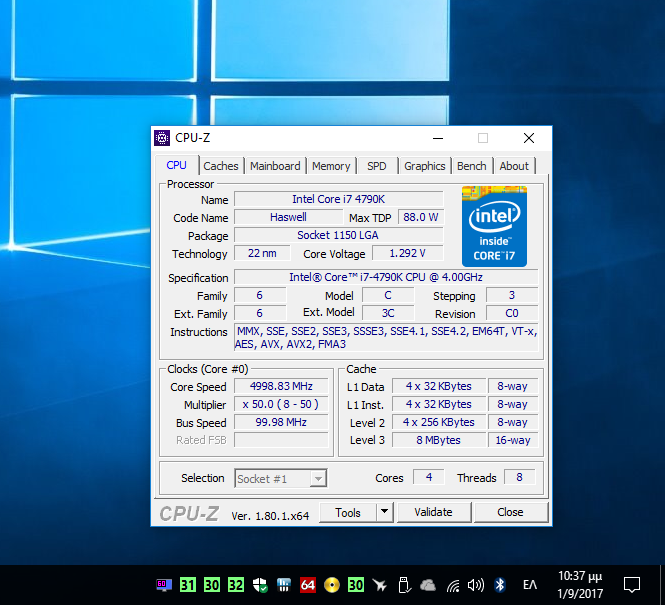Click the Level 3 16-way value
Screen dimensions: 665x605
click(513, 440)
